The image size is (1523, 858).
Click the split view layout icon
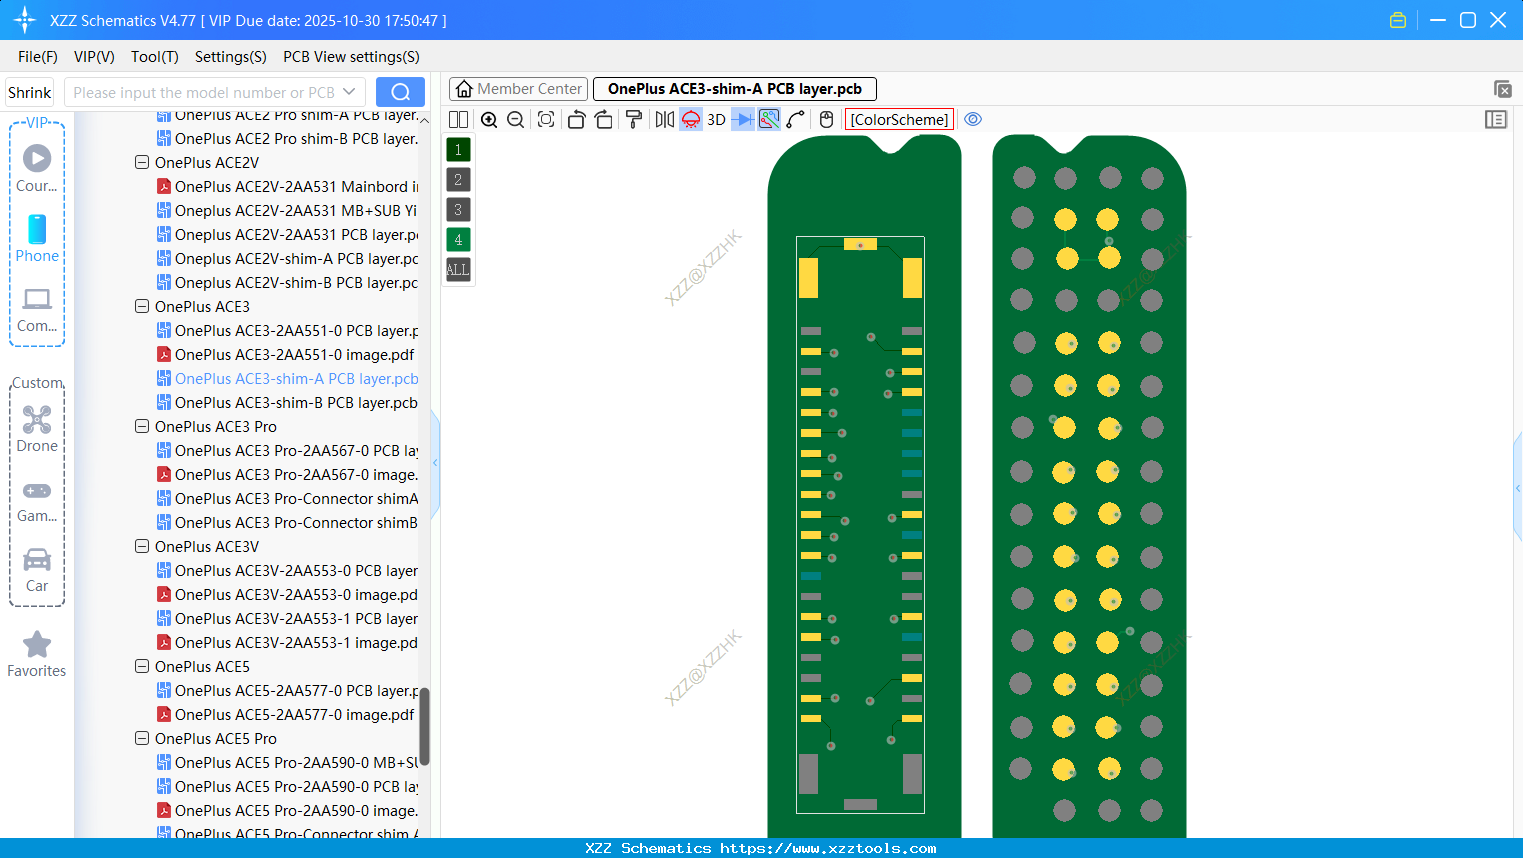point(458,120)
